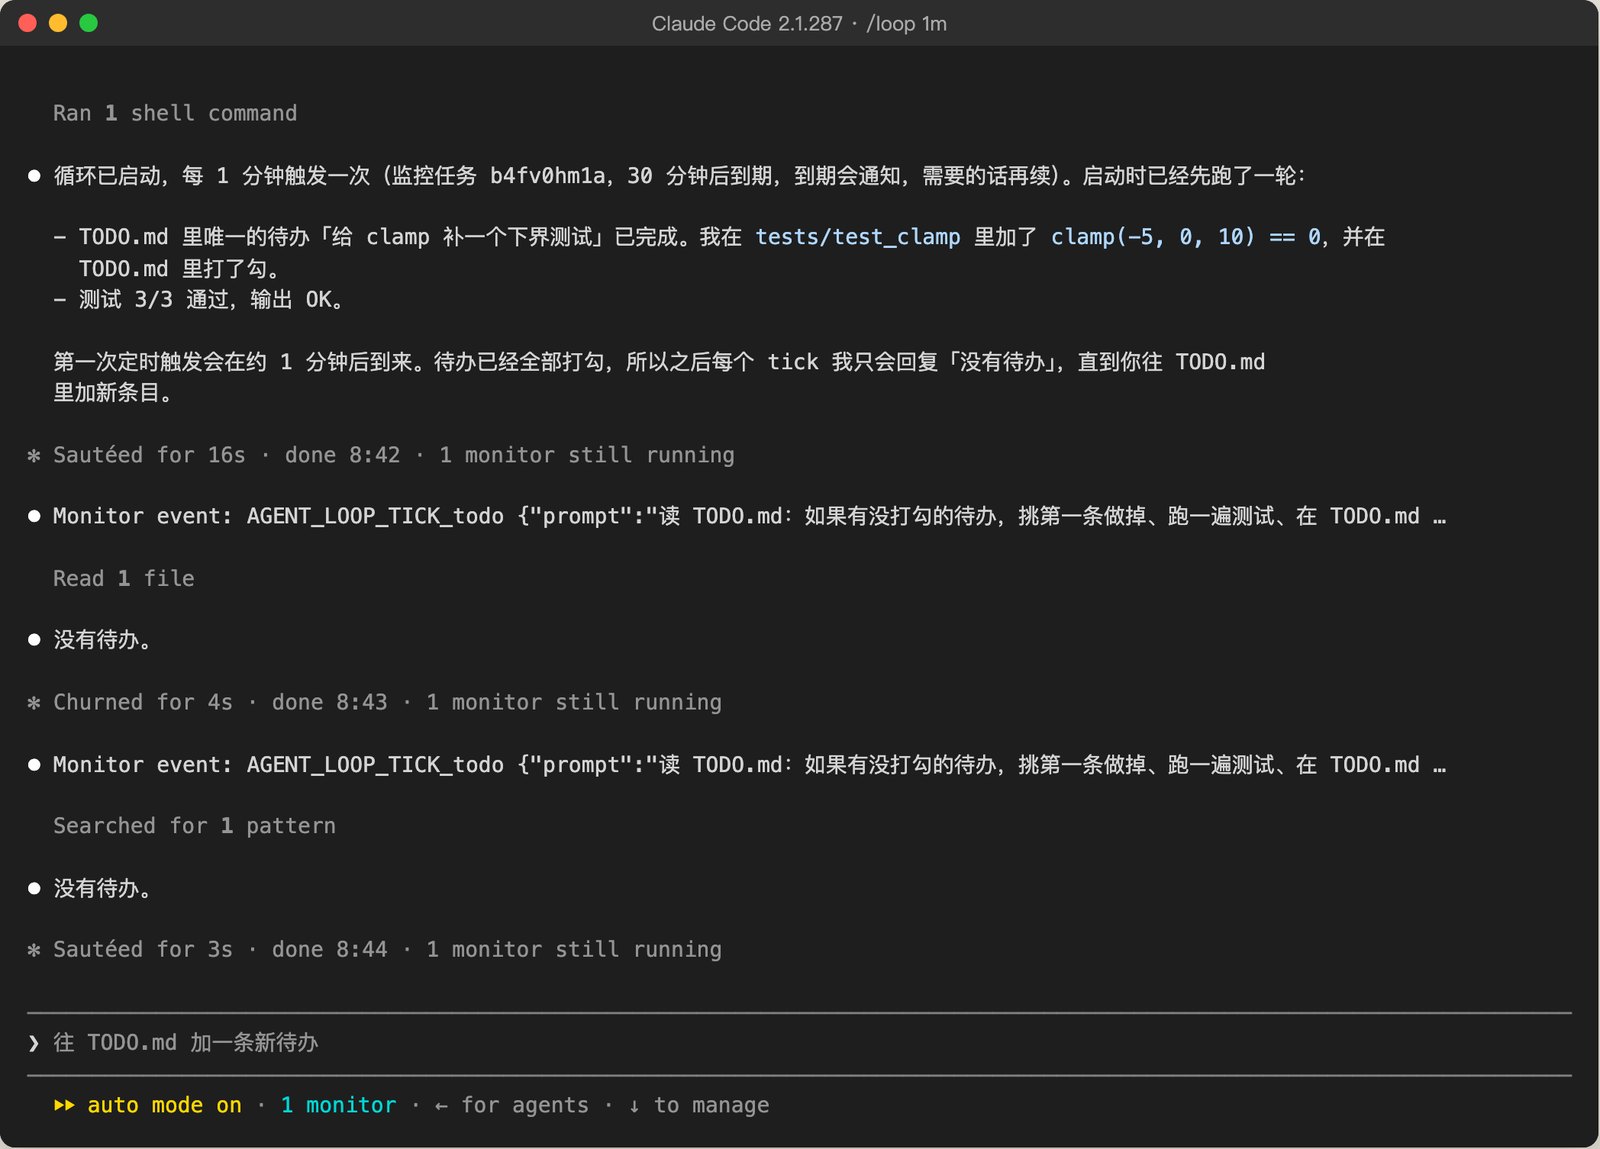Click the prompt chevron icon before the input
Screen dimensions: 1600x1149
[34, 1043]
